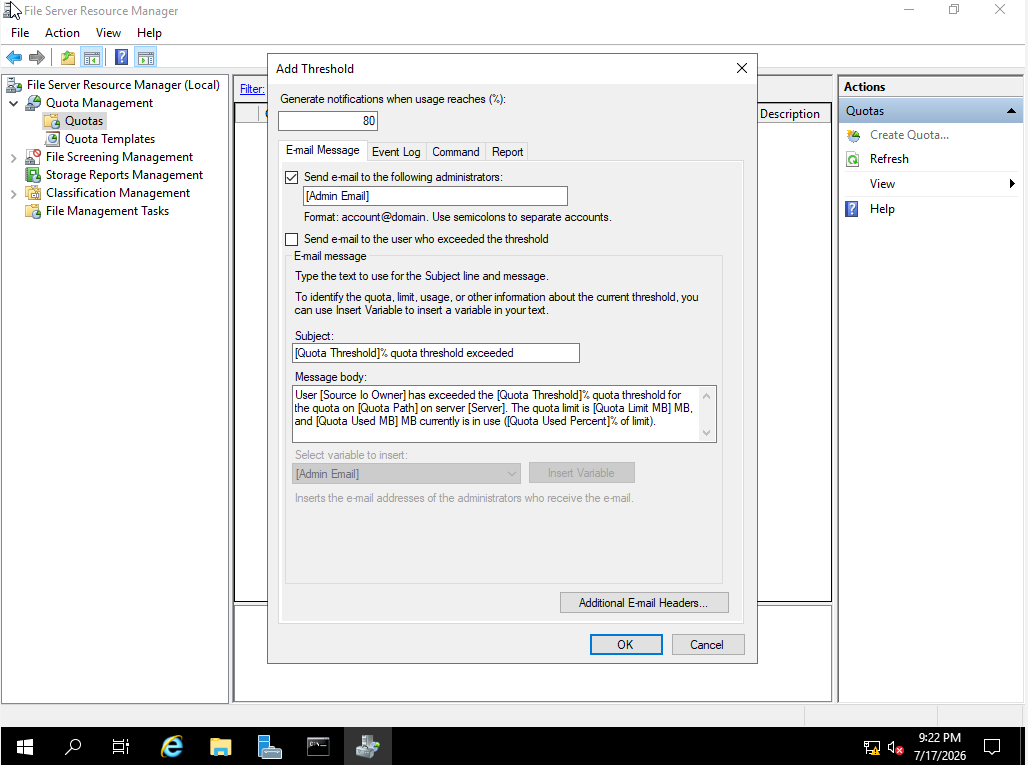The image size is (1028, 765).
Task: Open Task View on the taskbar
Action: [x=121, y=746]
